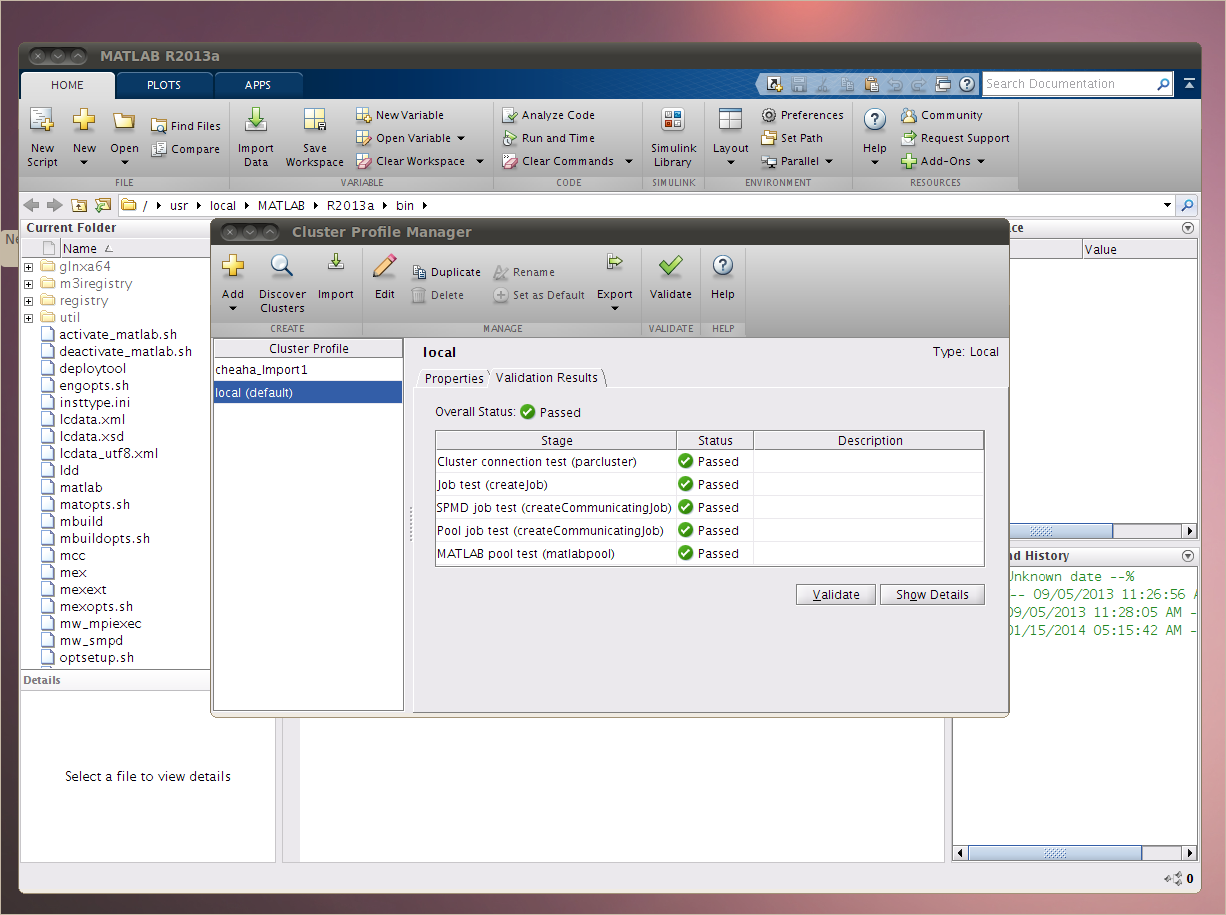Viewport: 1226px width, 915px height.
Task: Click the Show Details button
Action: point(932,594)
